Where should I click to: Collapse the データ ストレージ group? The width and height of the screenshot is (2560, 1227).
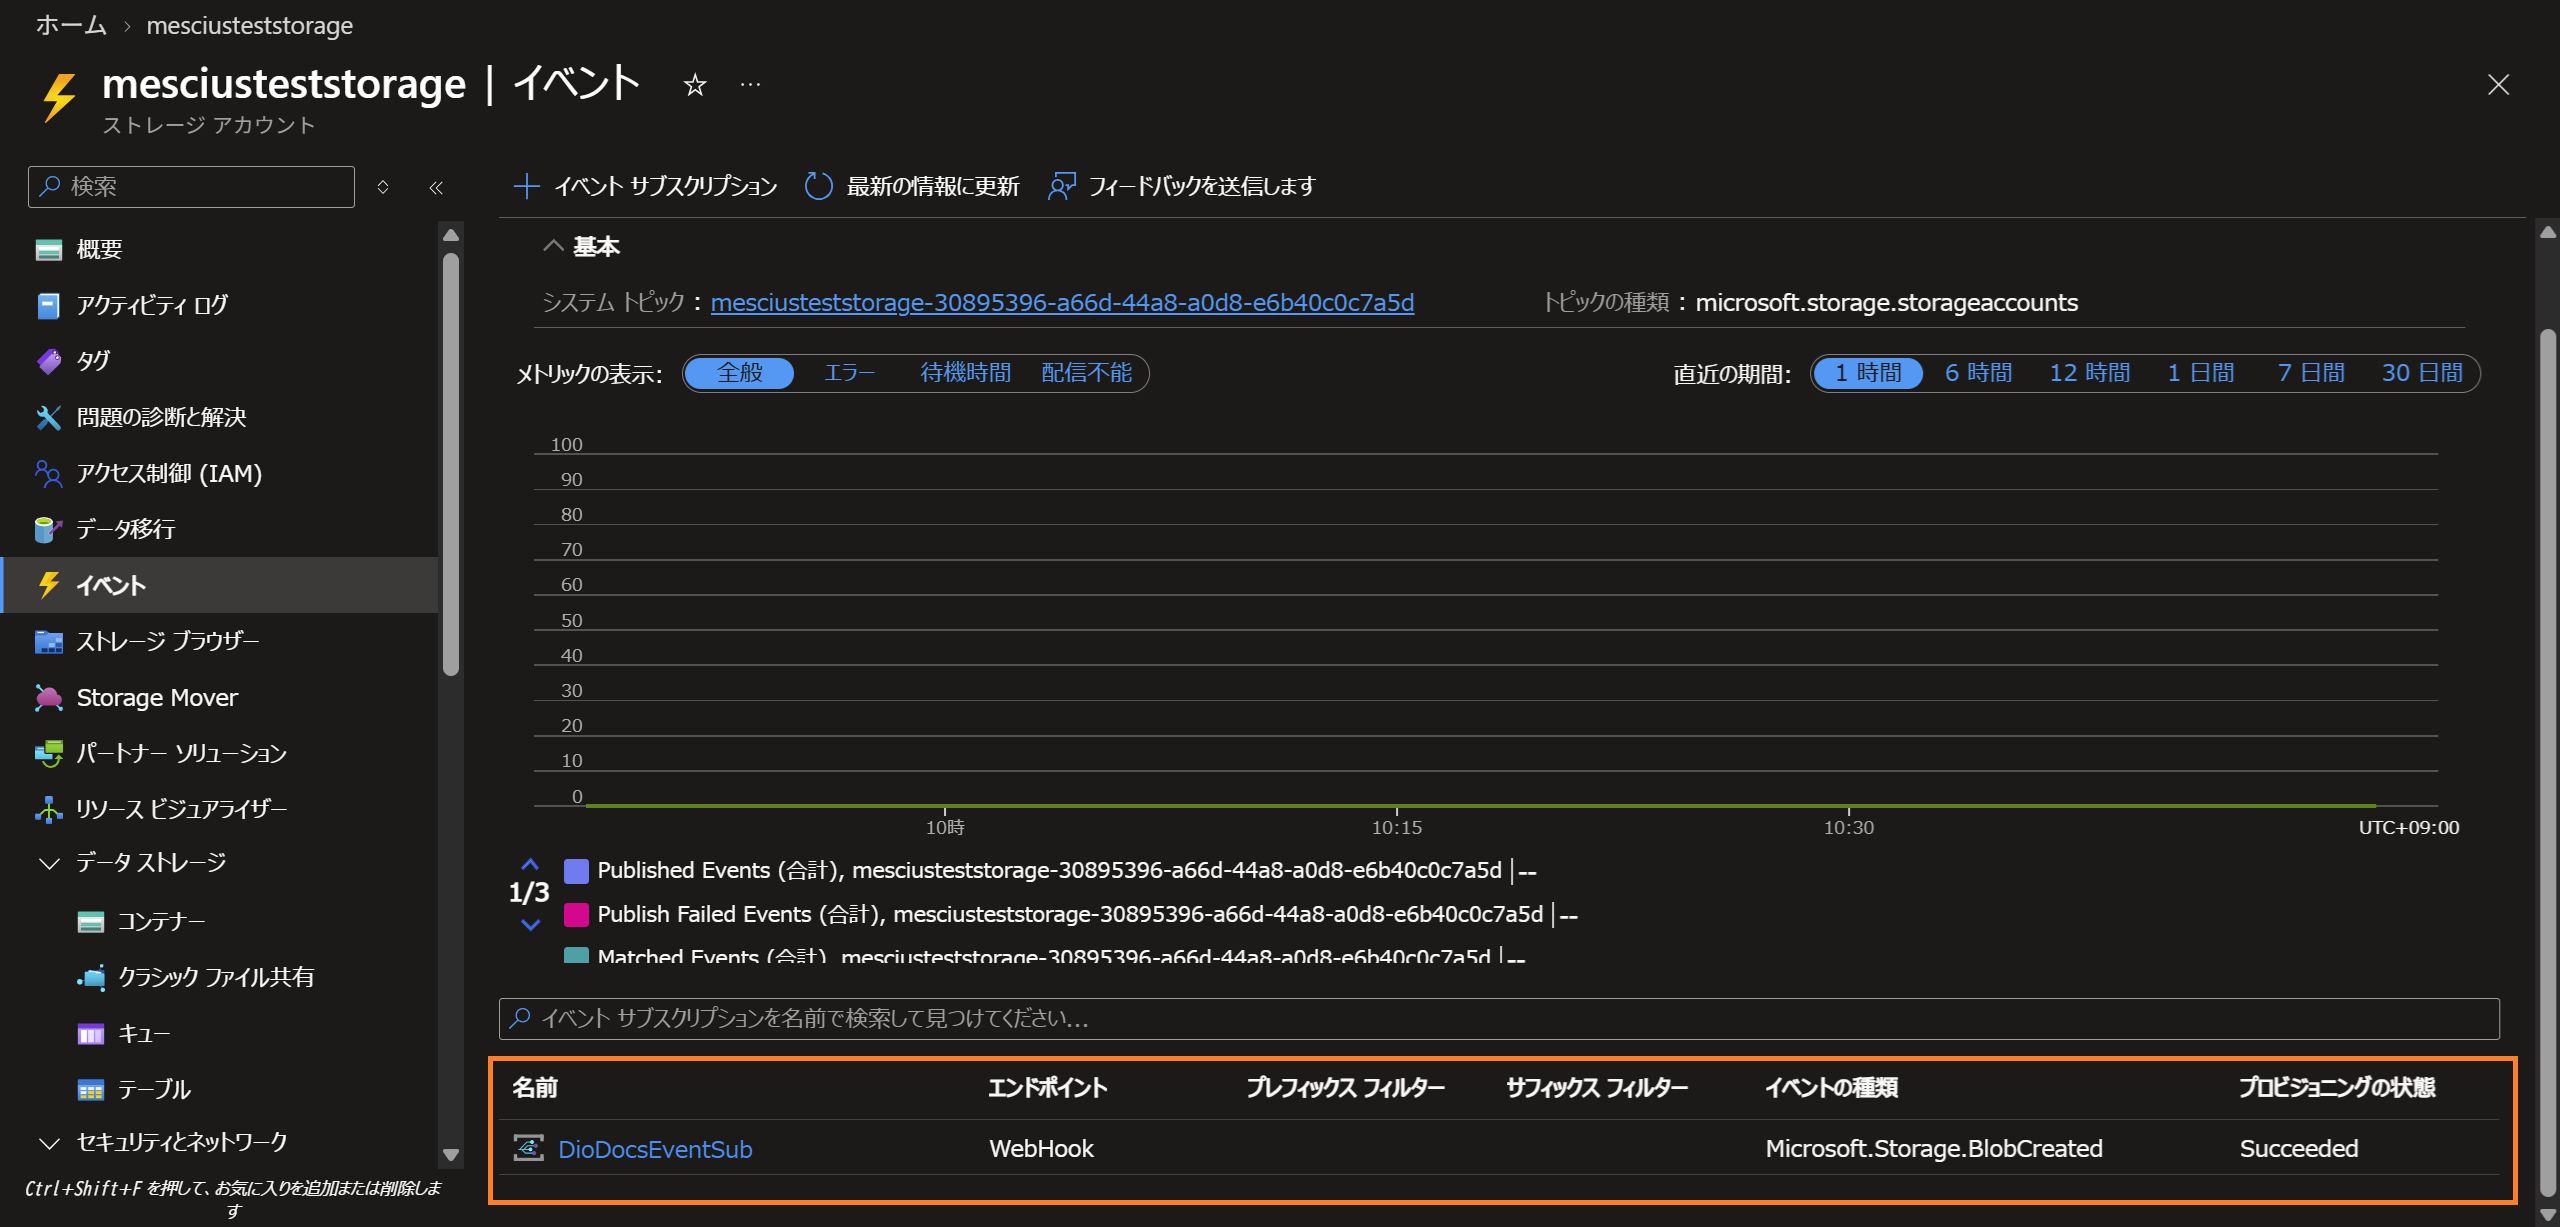click(48, 863)
